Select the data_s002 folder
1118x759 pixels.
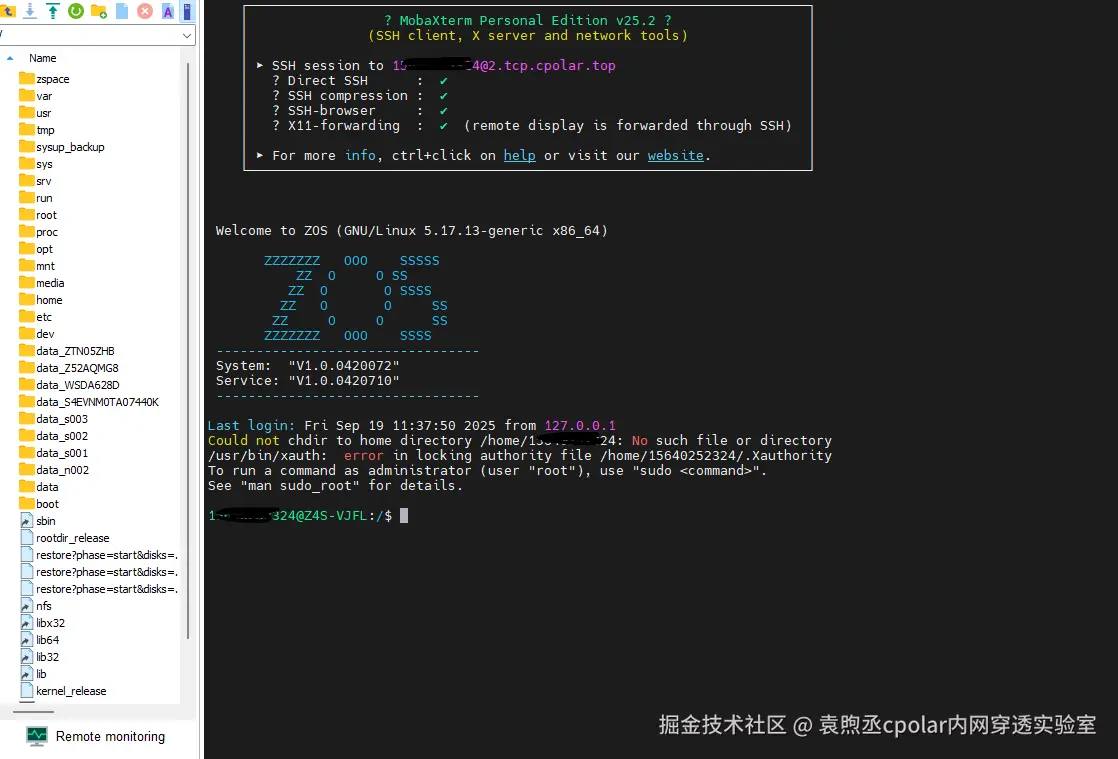point(62,436)
